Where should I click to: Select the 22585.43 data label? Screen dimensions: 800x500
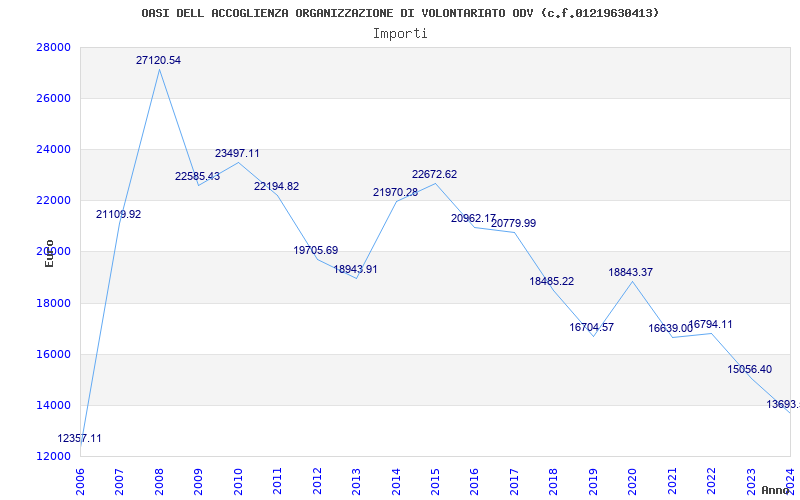tap(197, 177)
